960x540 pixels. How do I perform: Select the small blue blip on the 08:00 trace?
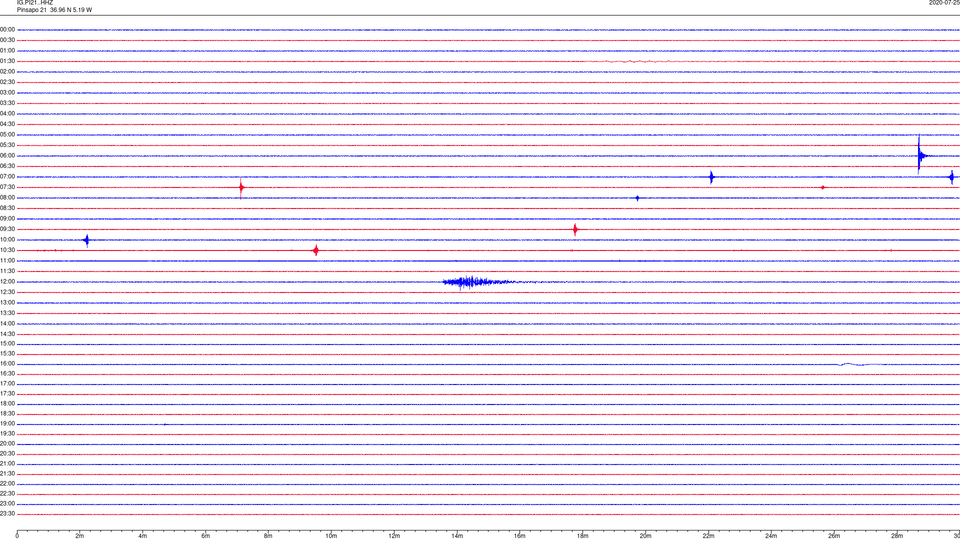coord(637,198)
